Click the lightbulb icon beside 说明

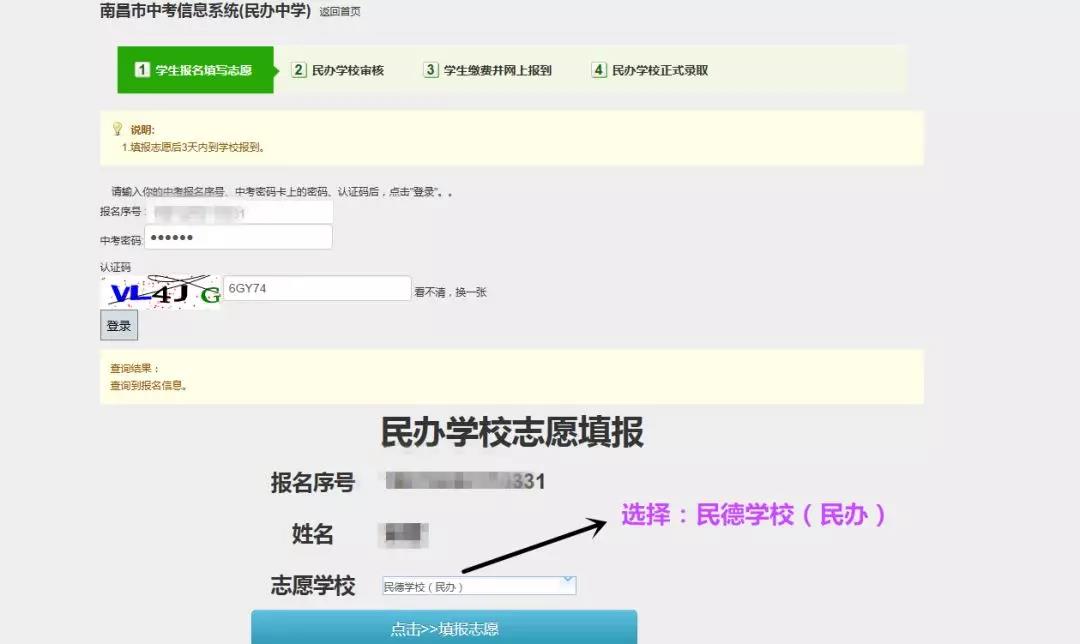[117, 129]
